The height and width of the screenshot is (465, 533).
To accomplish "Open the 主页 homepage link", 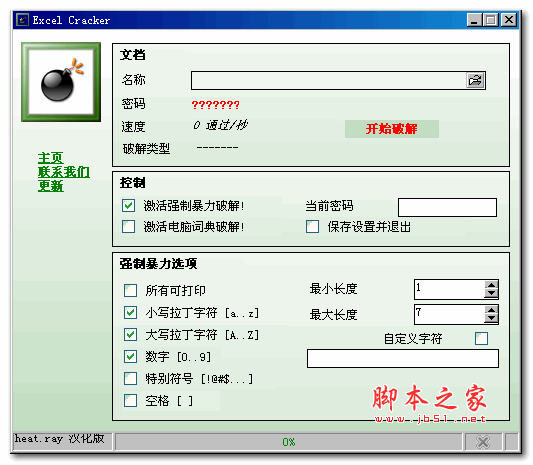I will tap(51, 158).
